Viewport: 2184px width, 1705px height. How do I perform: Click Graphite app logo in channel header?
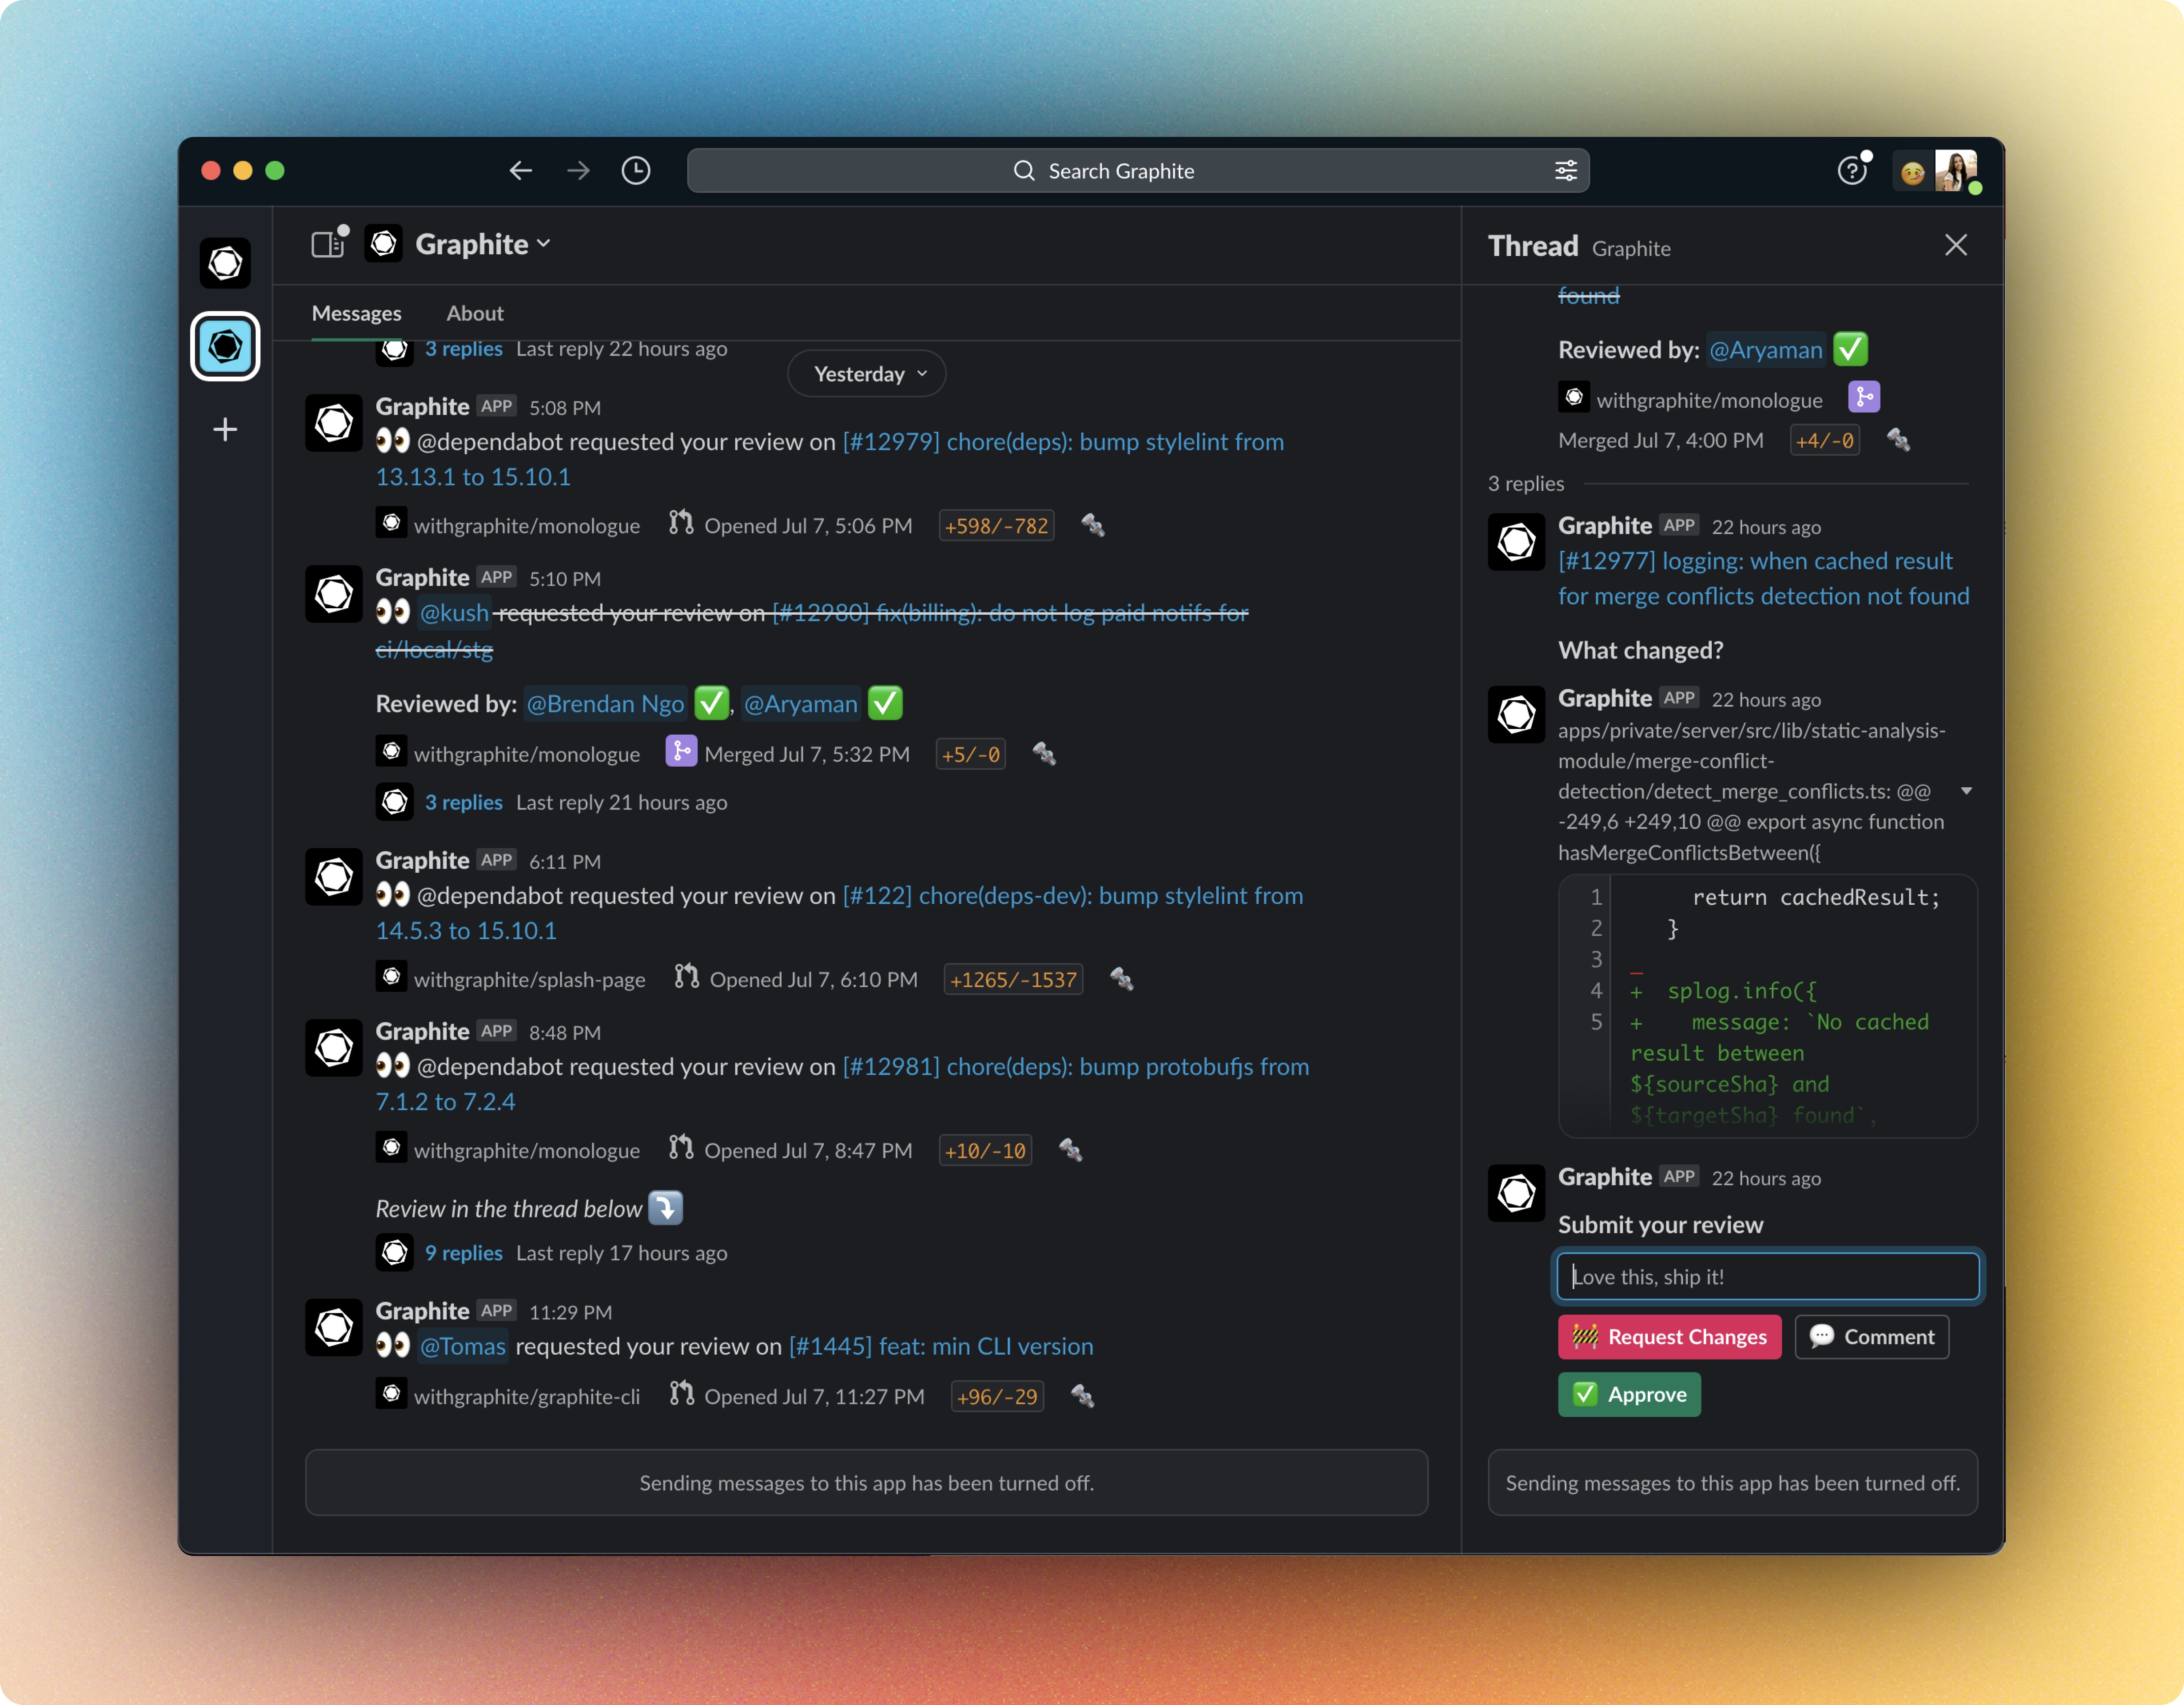pyautogui.click(x=384, y=244)
